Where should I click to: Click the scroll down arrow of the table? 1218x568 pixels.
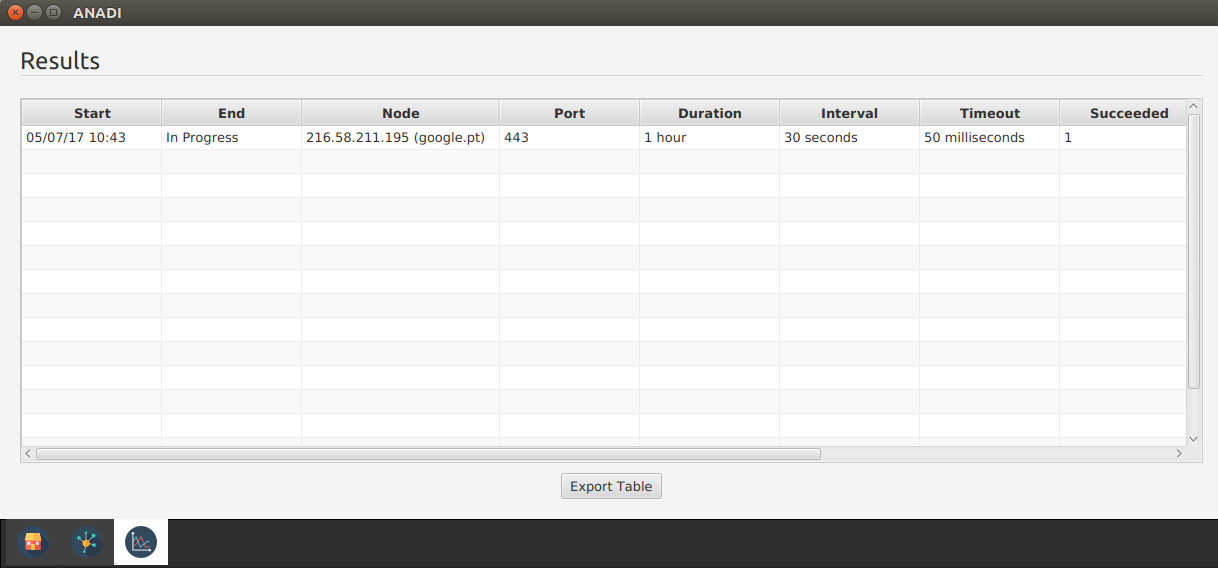click(x=1193, y=439)
